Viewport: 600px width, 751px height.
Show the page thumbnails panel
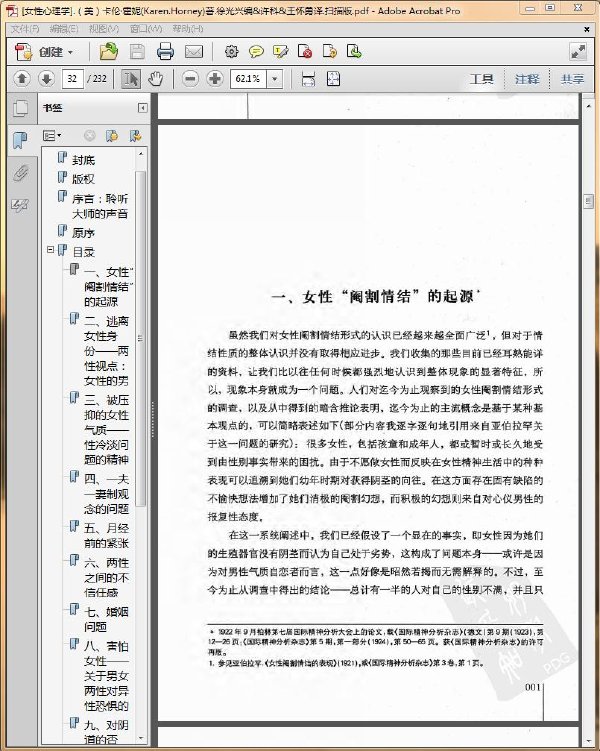click(21, 108)
